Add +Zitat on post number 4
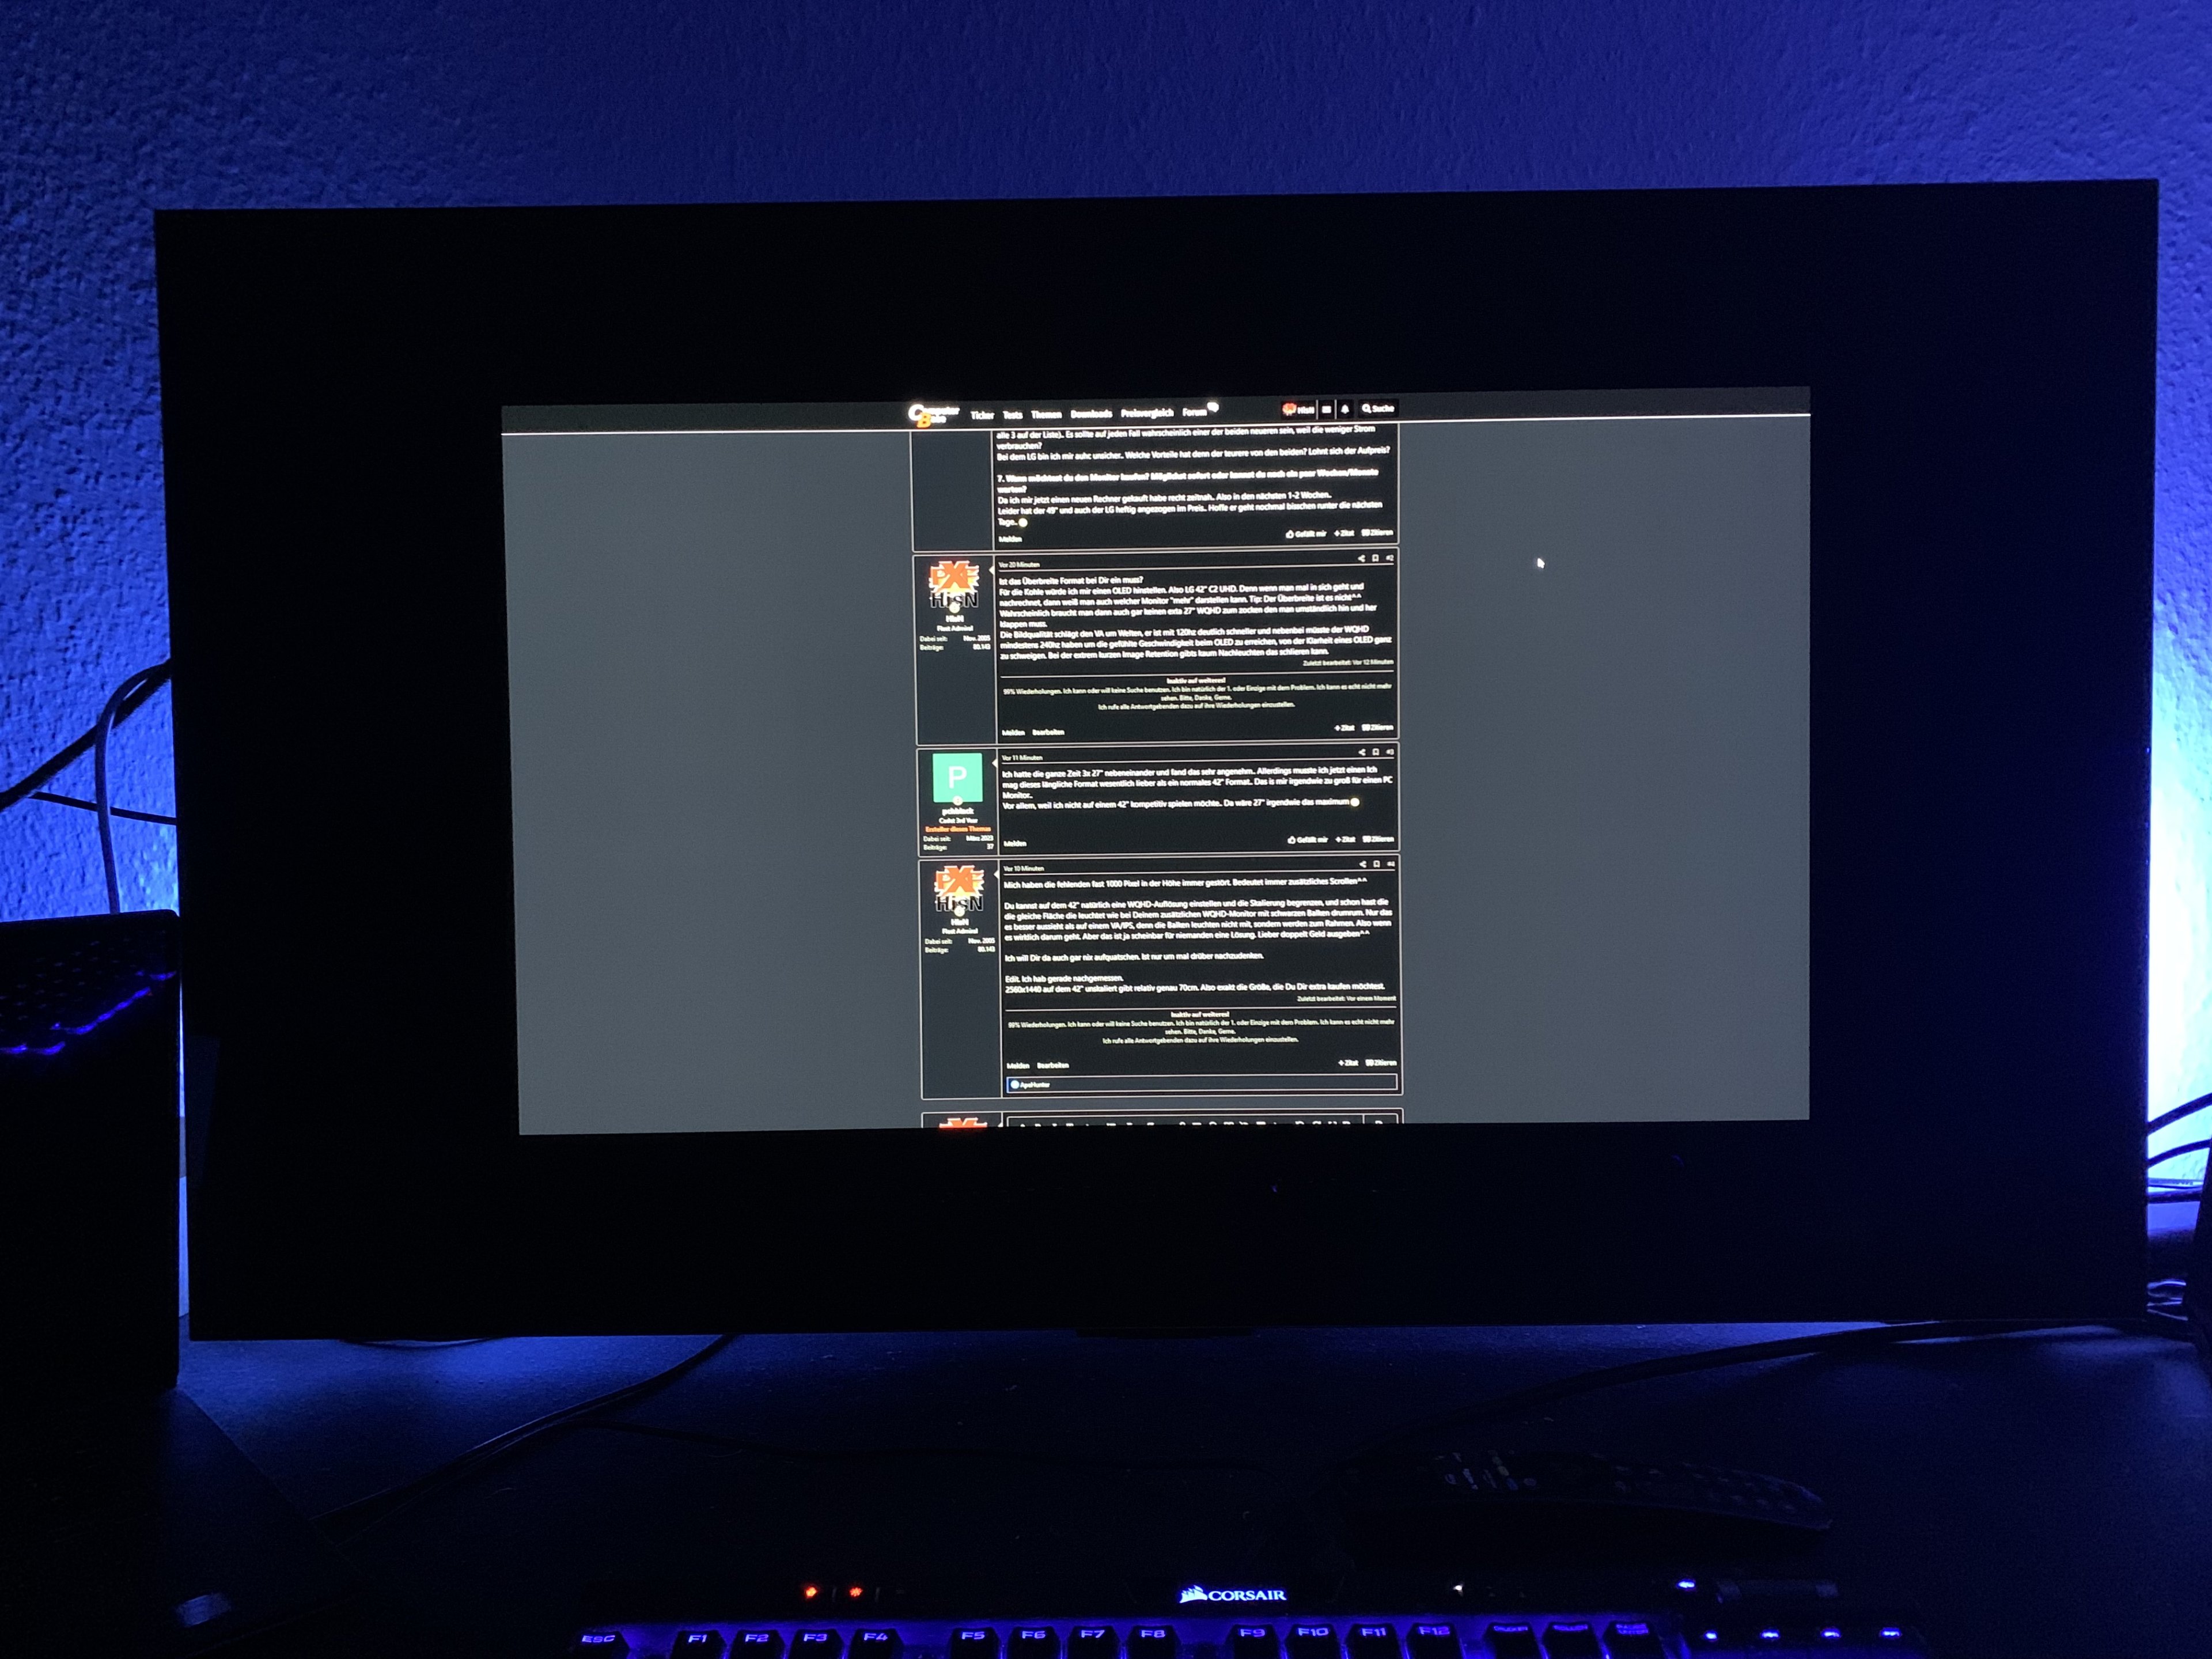The width and height of the screenshot is (2212, 1659). [1347, 1063]
